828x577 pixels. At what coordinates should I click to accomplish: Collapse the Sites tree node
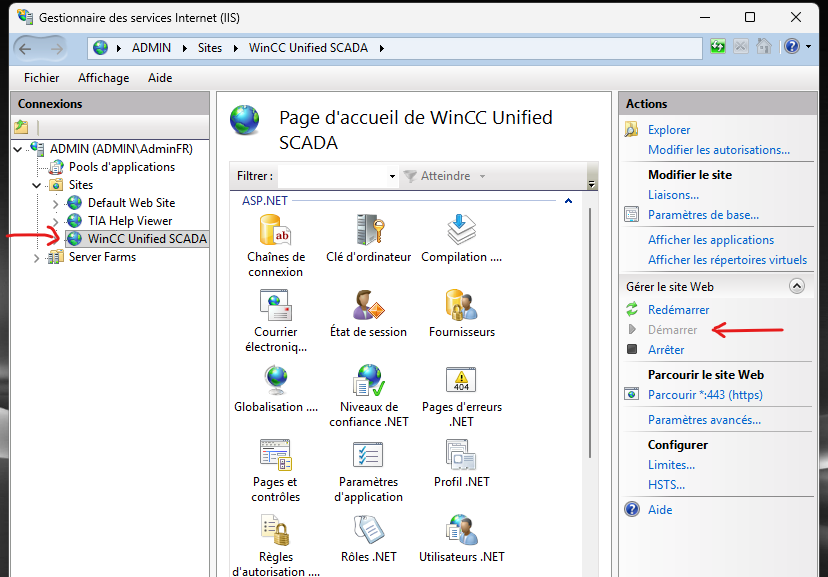36,185
